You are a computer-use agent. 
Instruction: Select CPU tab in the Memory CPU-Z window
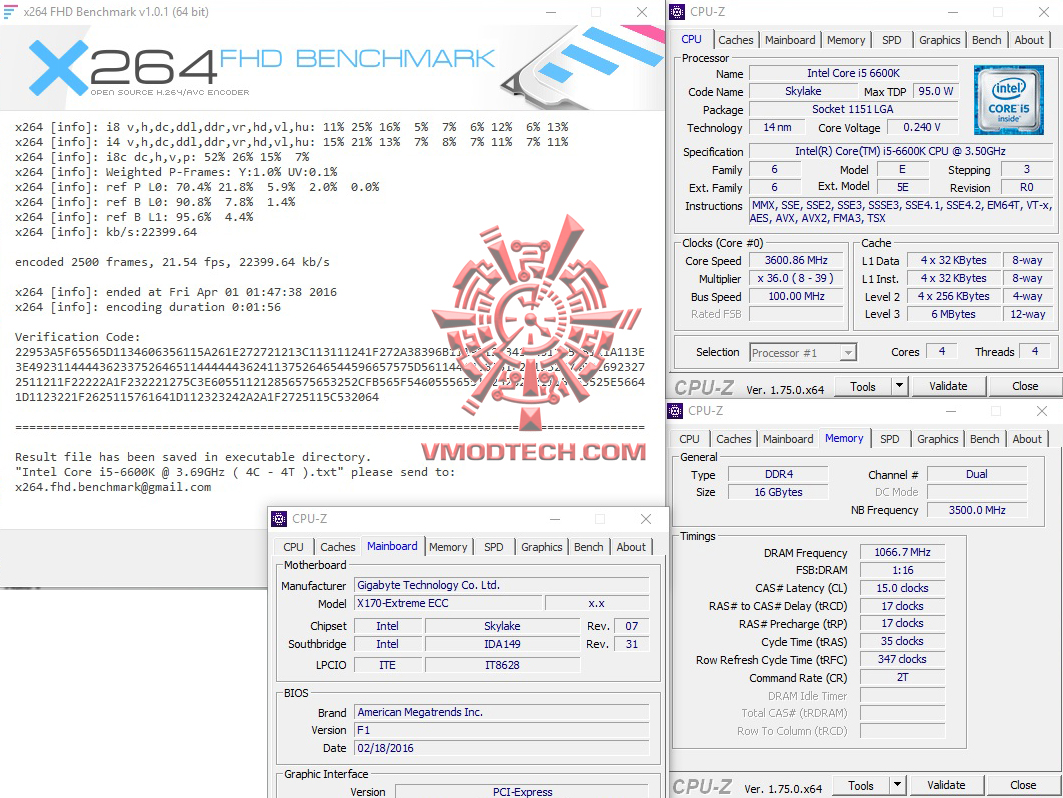coord(689,439)
